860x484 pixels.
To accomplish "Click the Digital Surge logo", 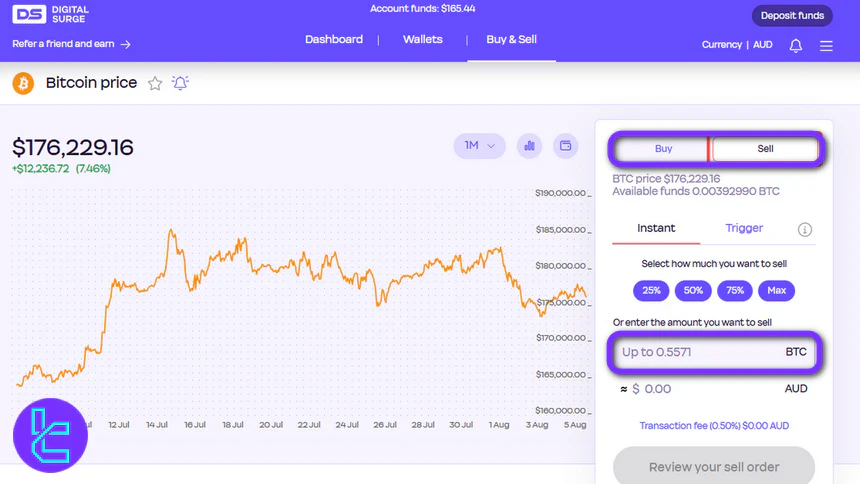I will pos(50,14).
